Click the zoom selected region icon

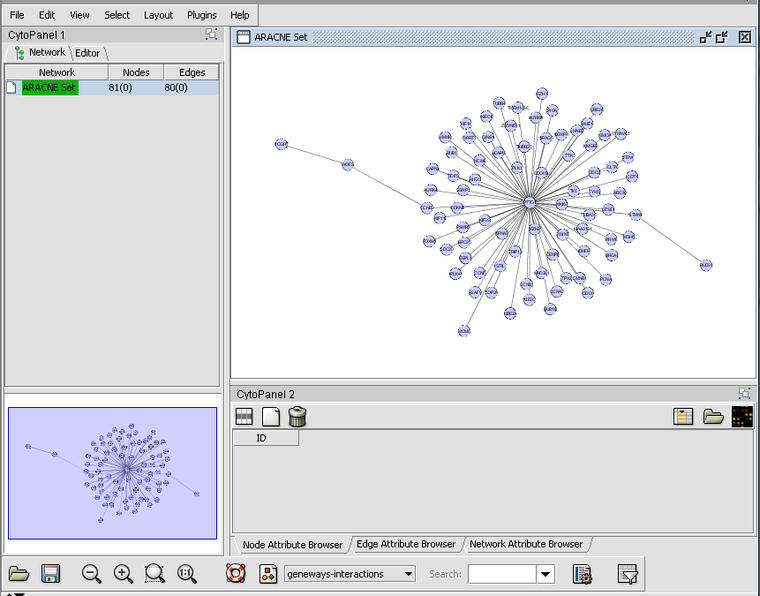[x=154, y=574]
